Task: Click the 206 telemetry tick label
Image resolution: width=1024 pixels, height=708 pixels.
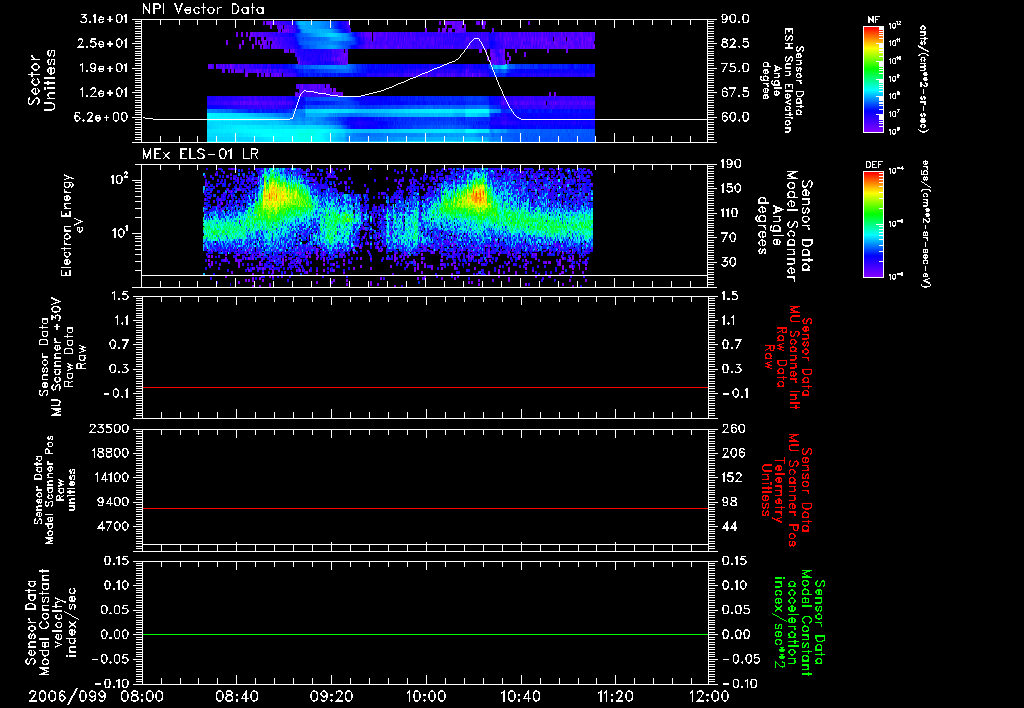Action: tap(732, 453)
